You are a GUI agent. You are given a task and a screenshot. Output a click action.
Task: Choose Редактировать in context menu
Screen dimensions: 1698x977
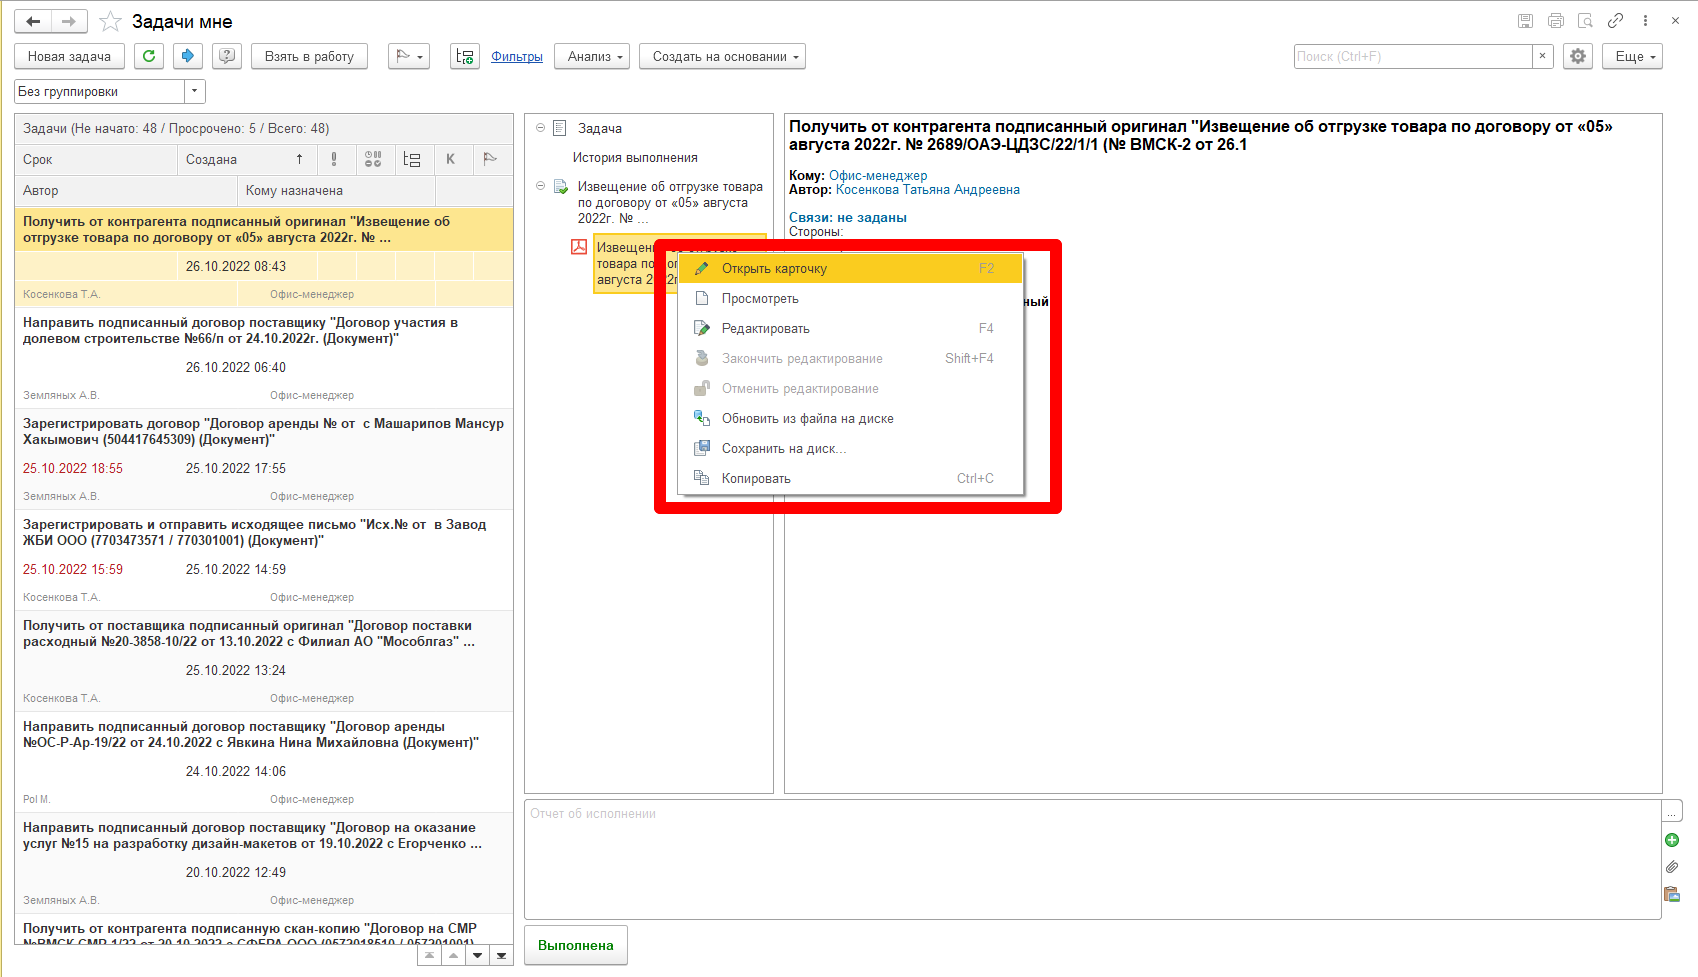[x=851, y=328]
